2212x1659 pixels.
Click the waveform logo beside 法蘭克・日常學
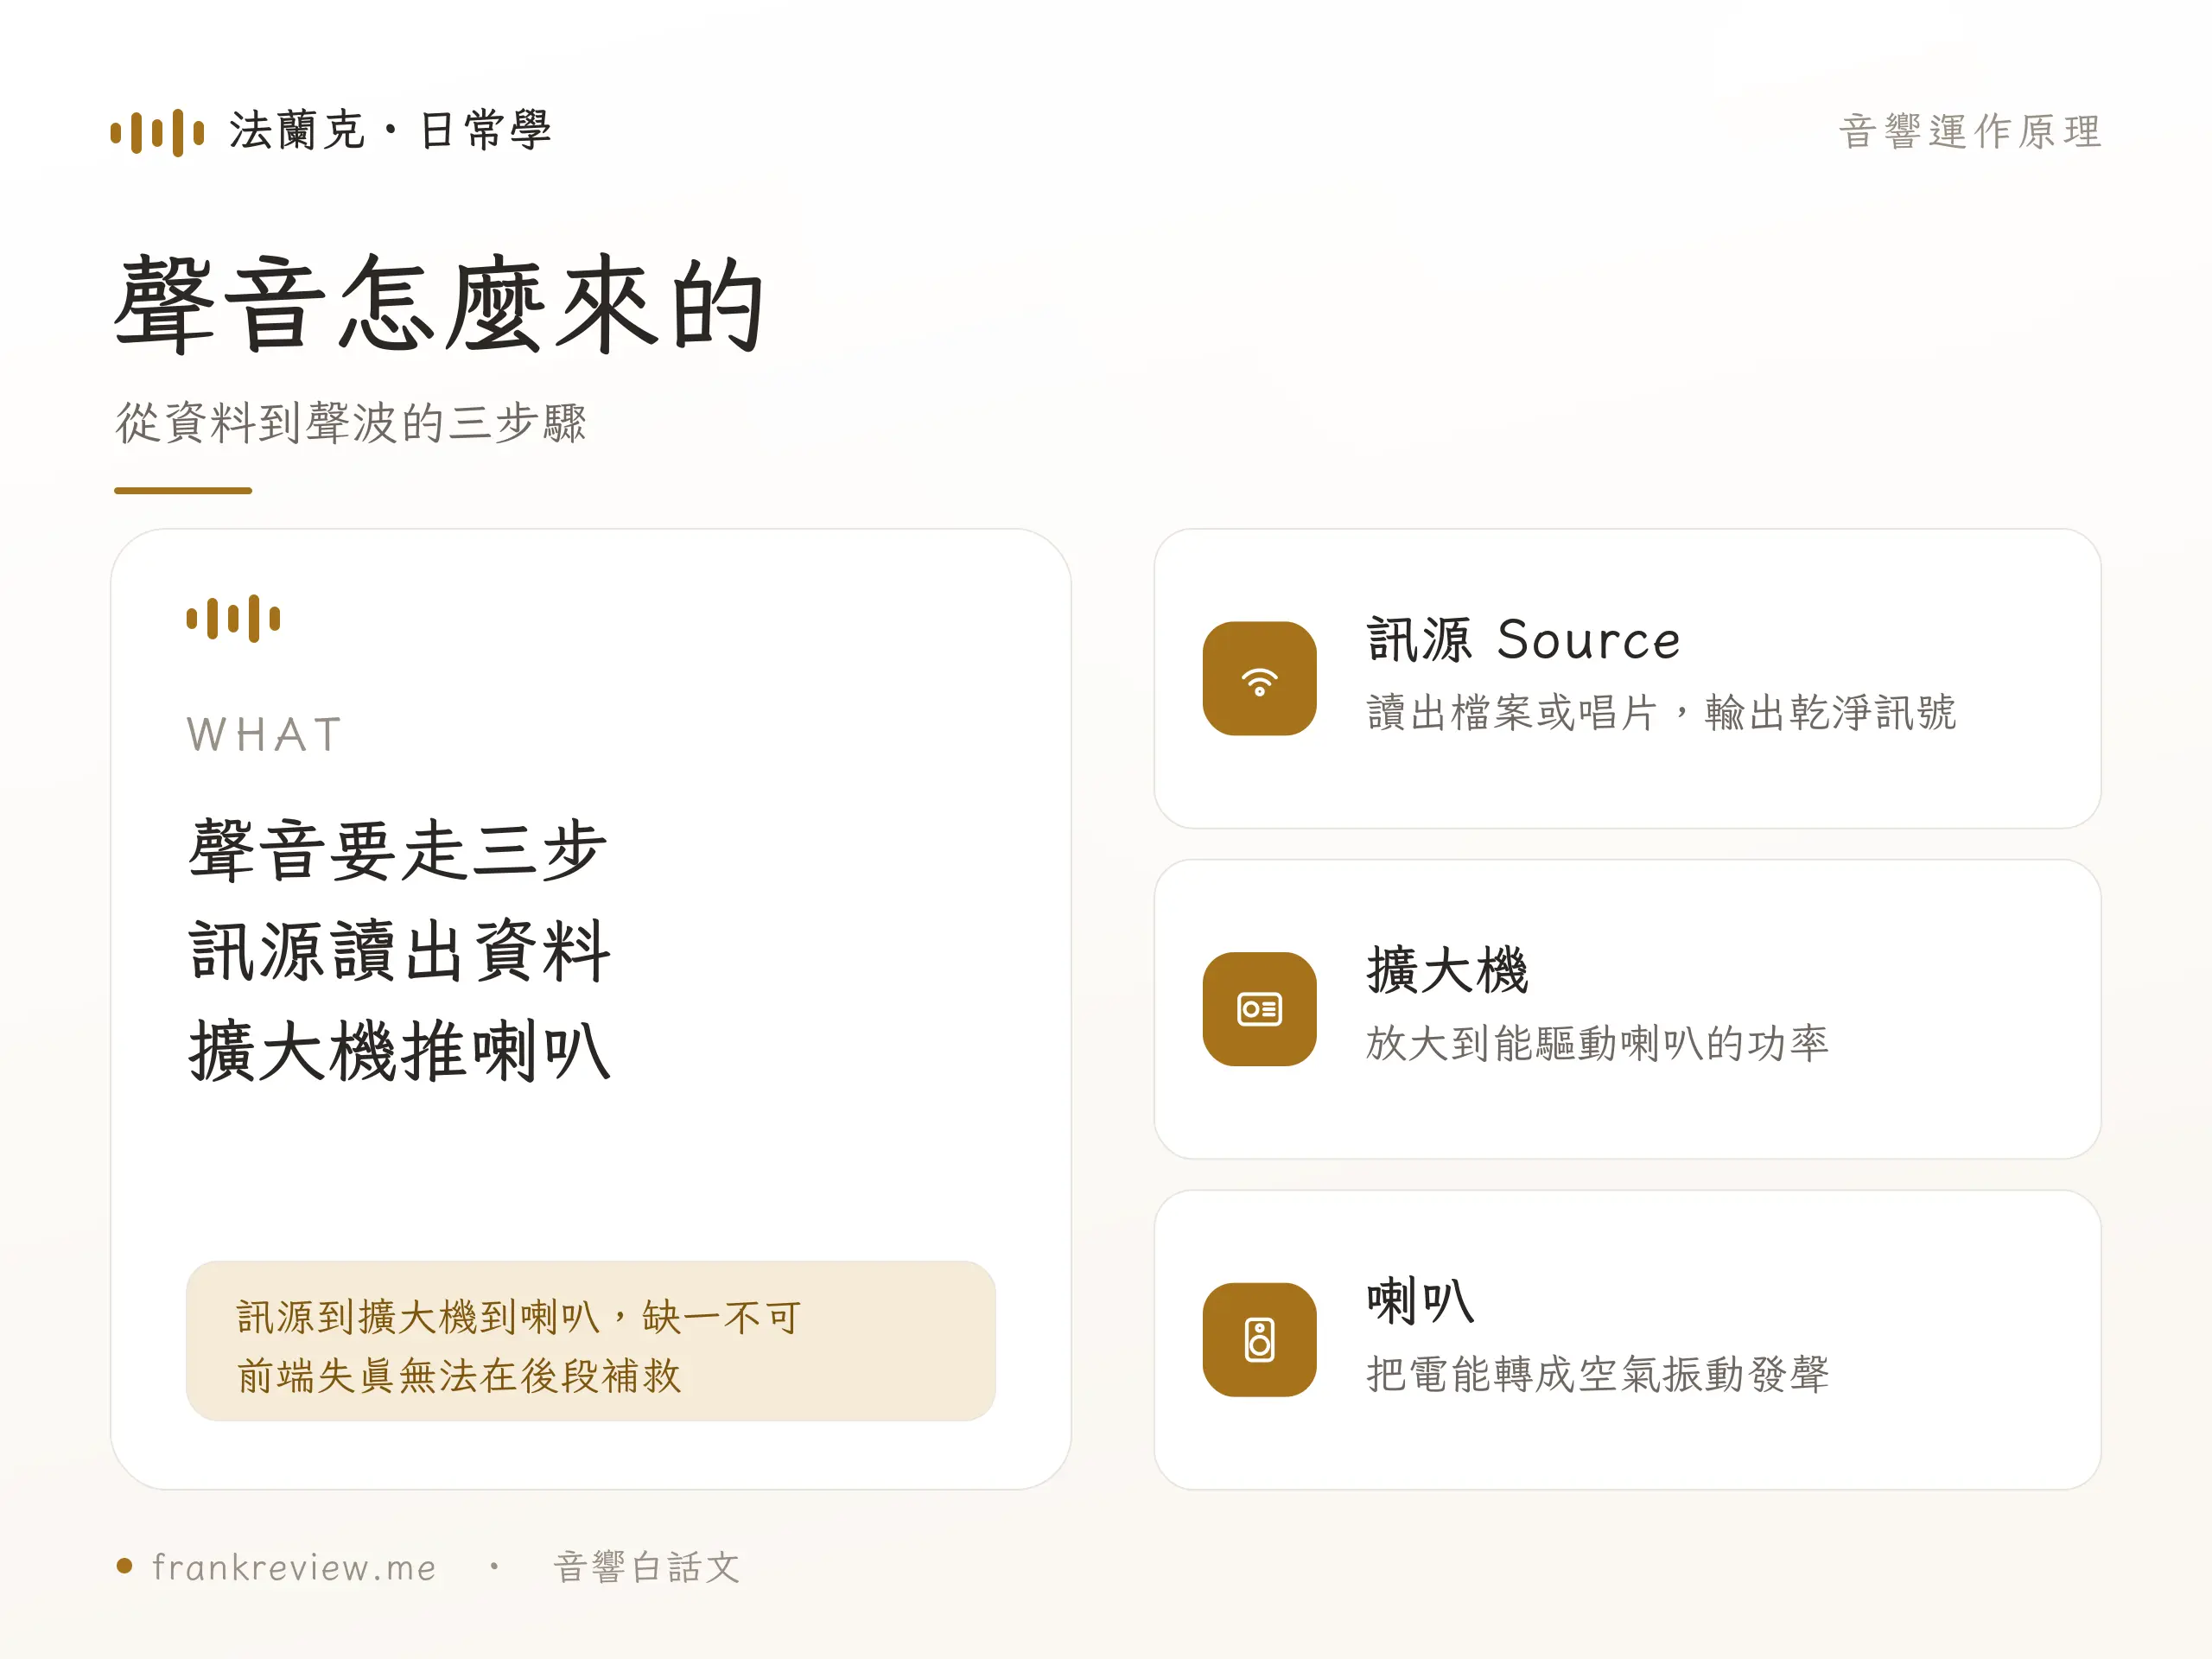coord(157,132)
